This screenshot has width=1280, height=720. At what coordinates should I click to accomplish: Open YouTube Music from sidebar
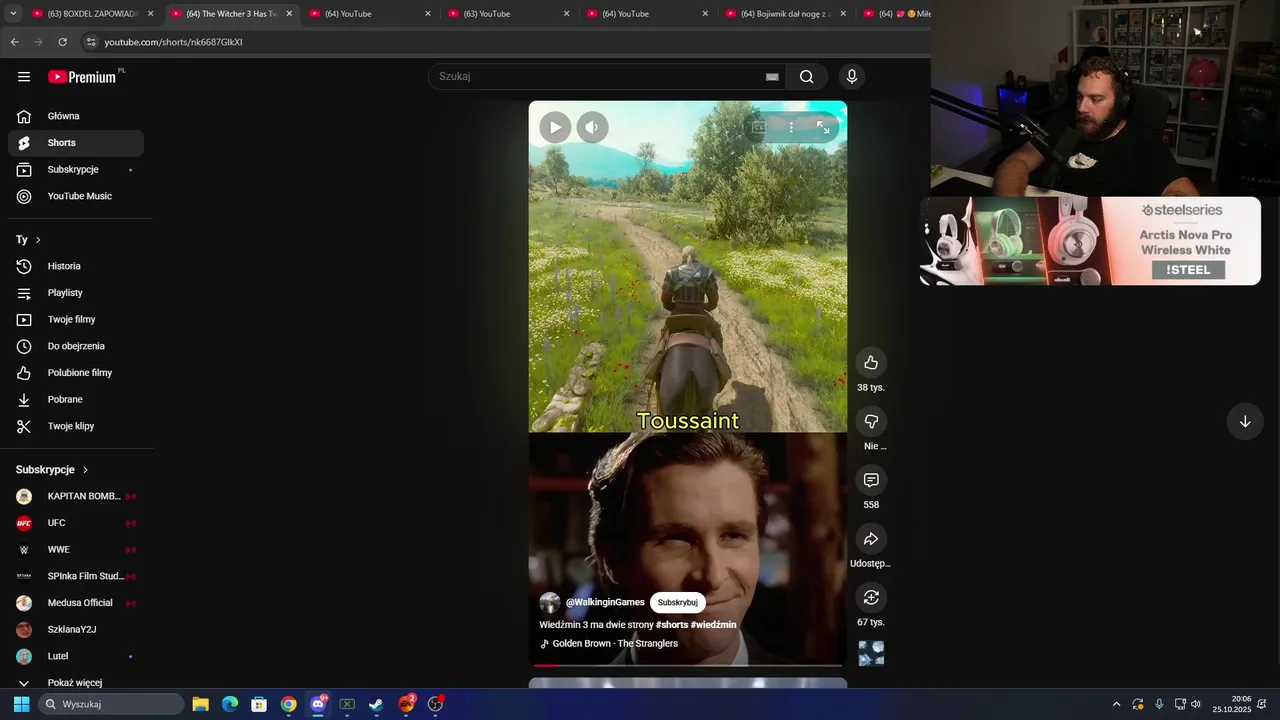[x=76, y=196]
